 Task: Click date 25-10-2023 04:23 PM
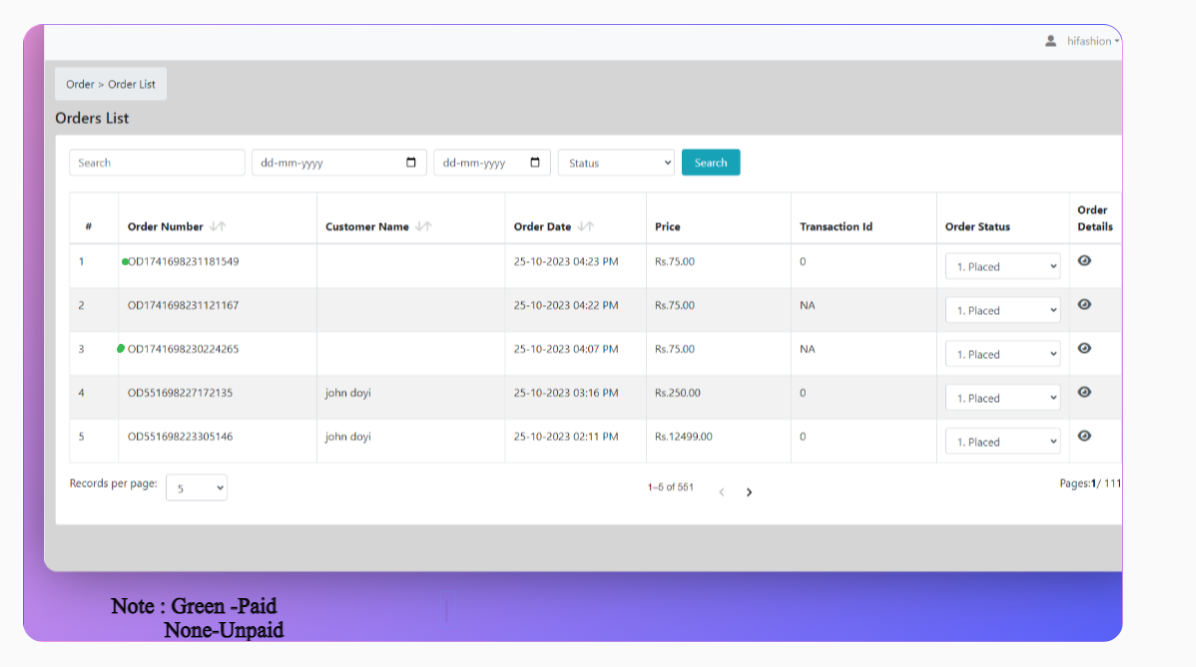pos(566,261)
